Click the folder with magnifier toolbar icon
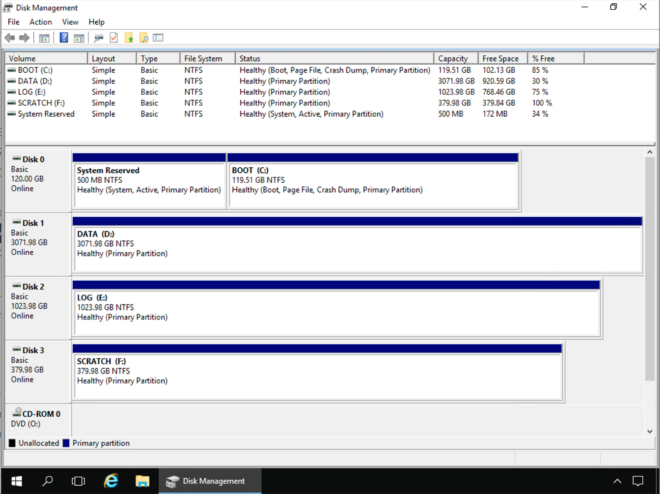 (143, 38)
